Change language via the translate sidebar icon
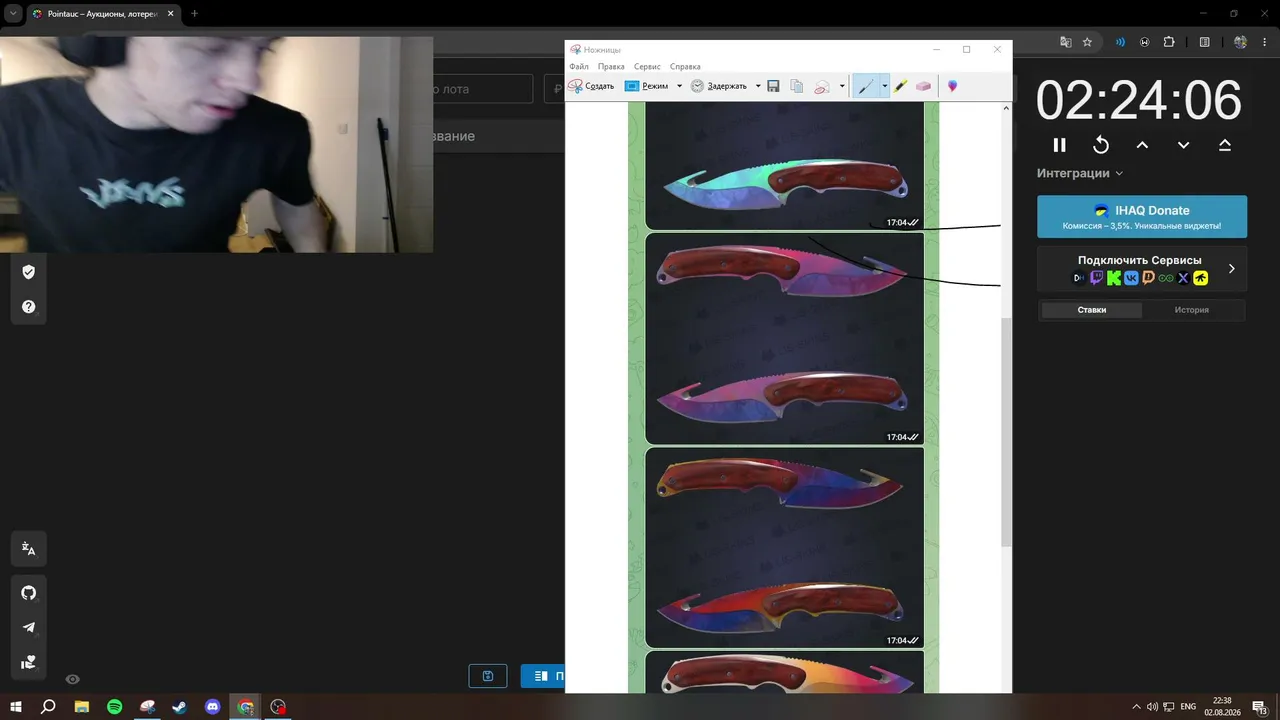This screenshot has width=1280, height=720. [29, 549]
